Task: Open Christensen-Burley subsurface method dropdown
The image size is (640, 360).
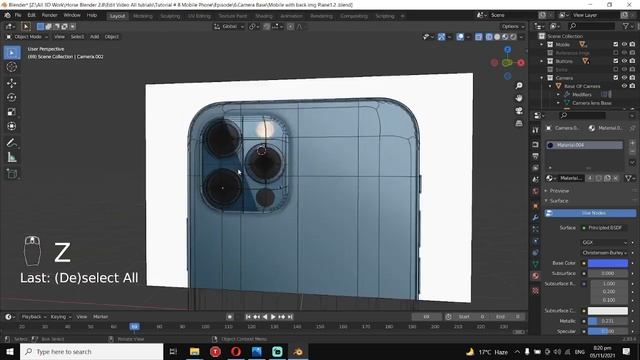Action: (604, 253)
